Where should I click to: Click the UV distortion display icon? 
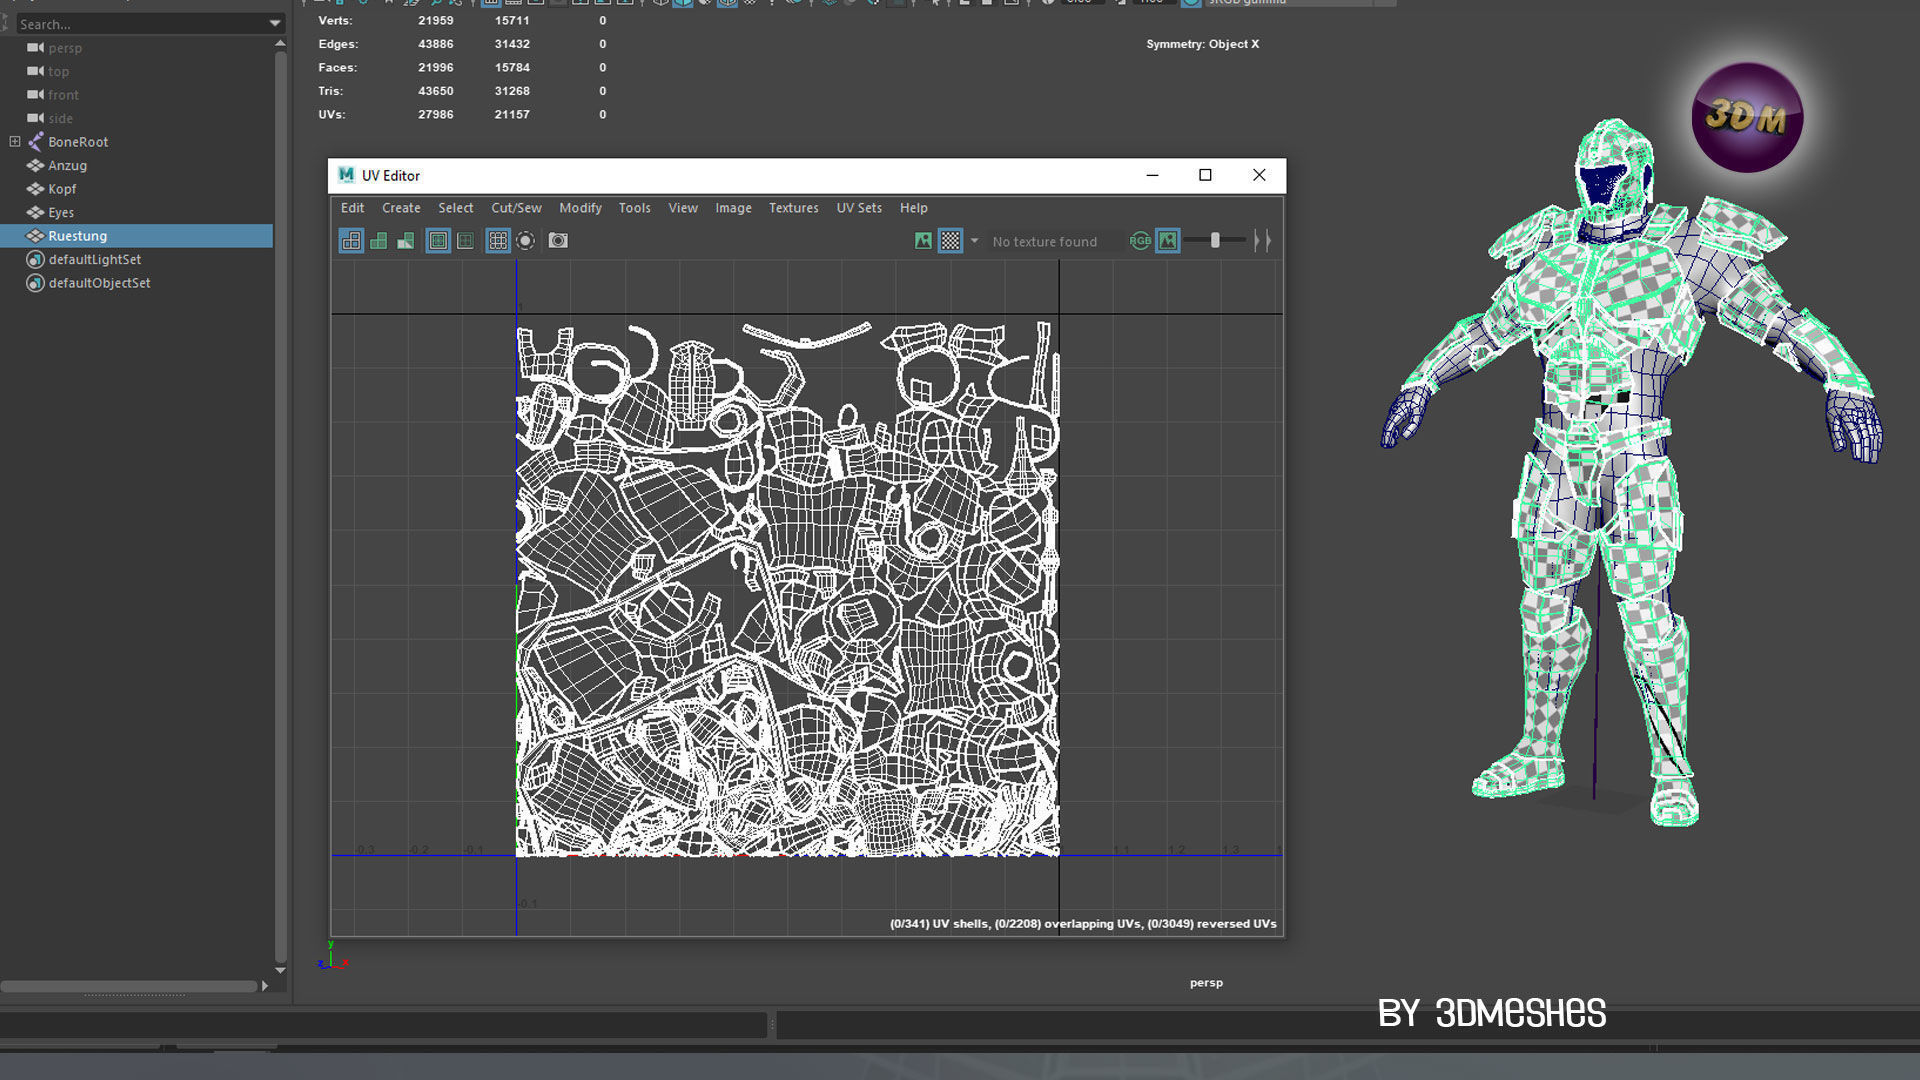(405, 241)
